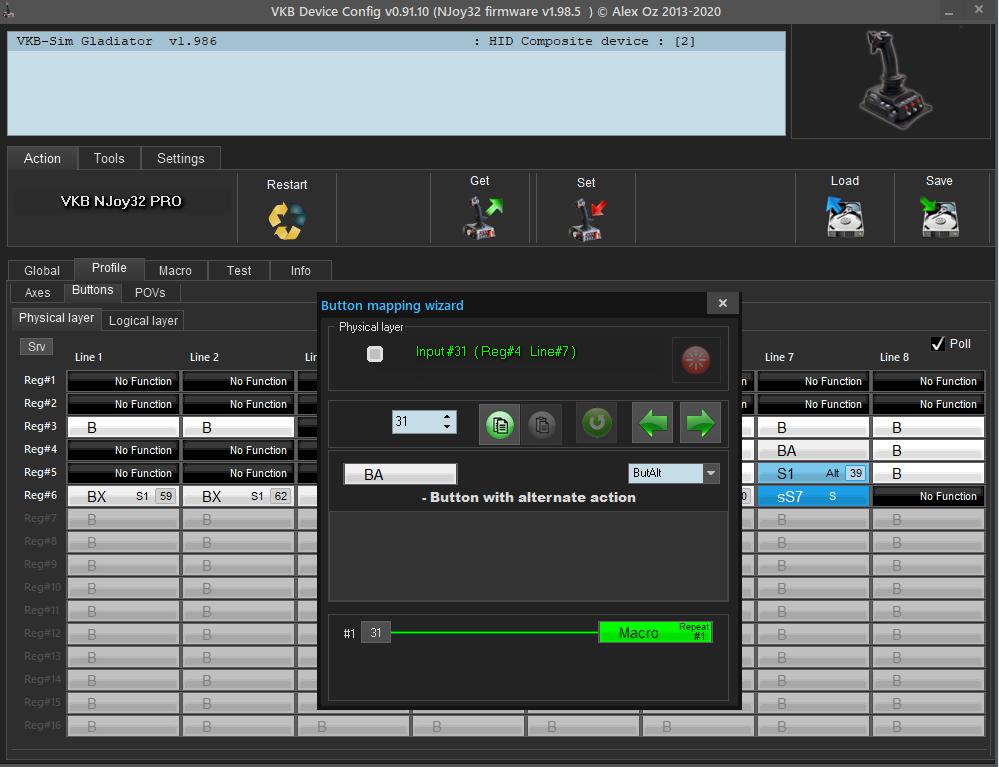Click the Set settings joystick icon
Screen dimensions: 999x767
(x=586, y=219)
